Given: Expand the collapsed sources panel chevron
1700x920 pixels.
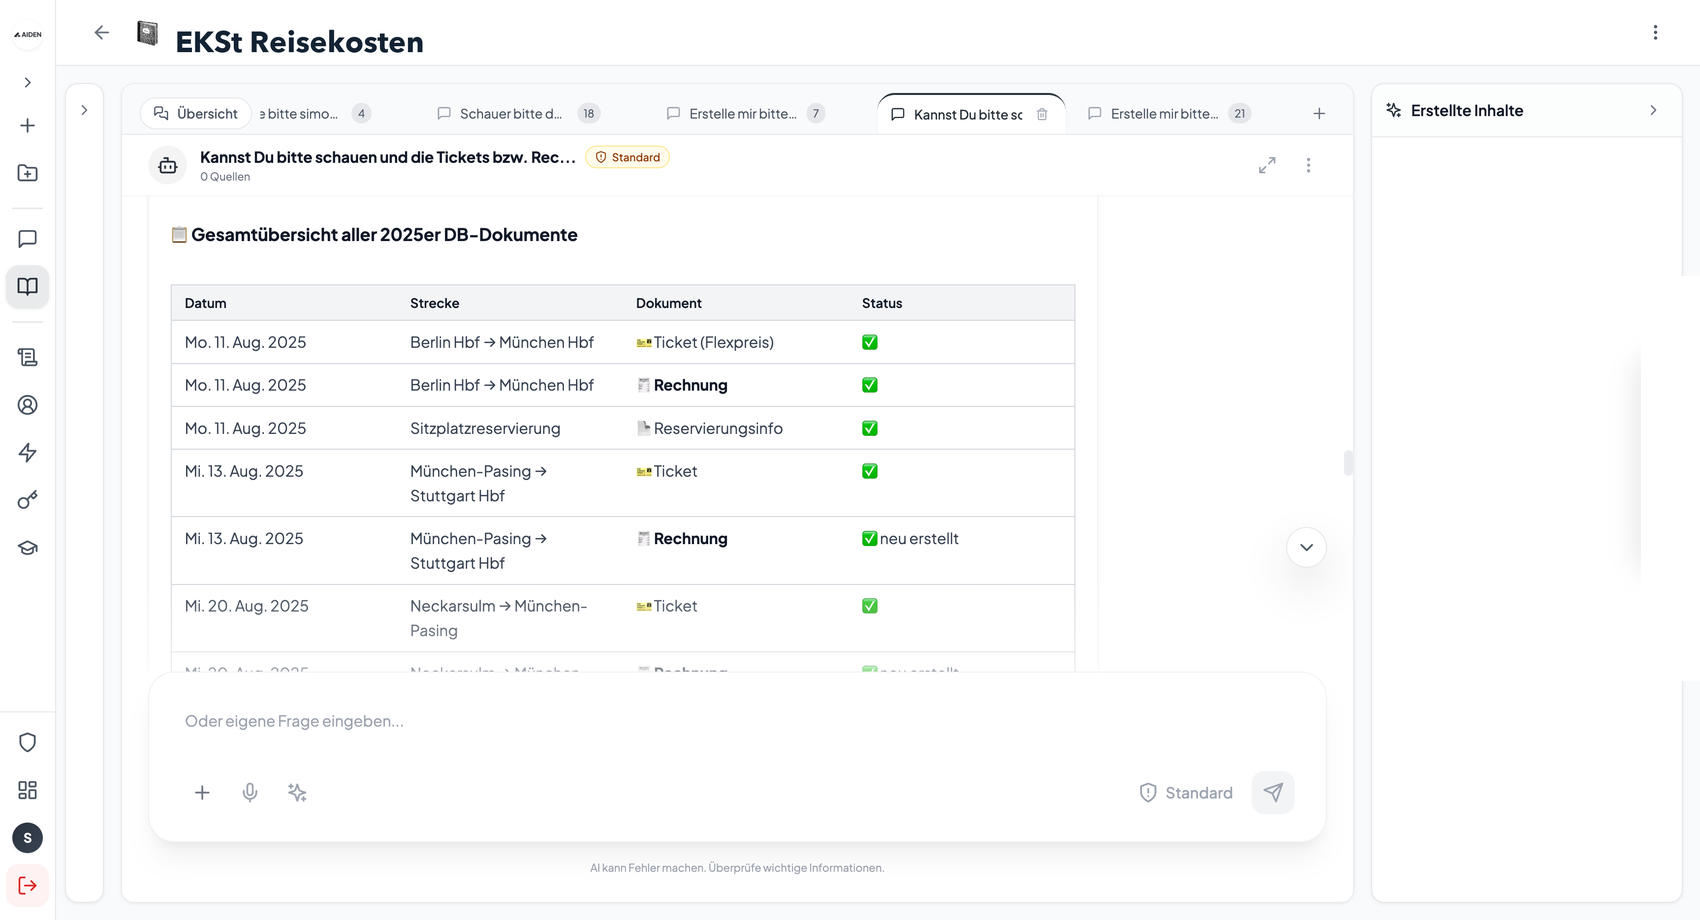Looking at the screenshot, I should tap(84, 110).
